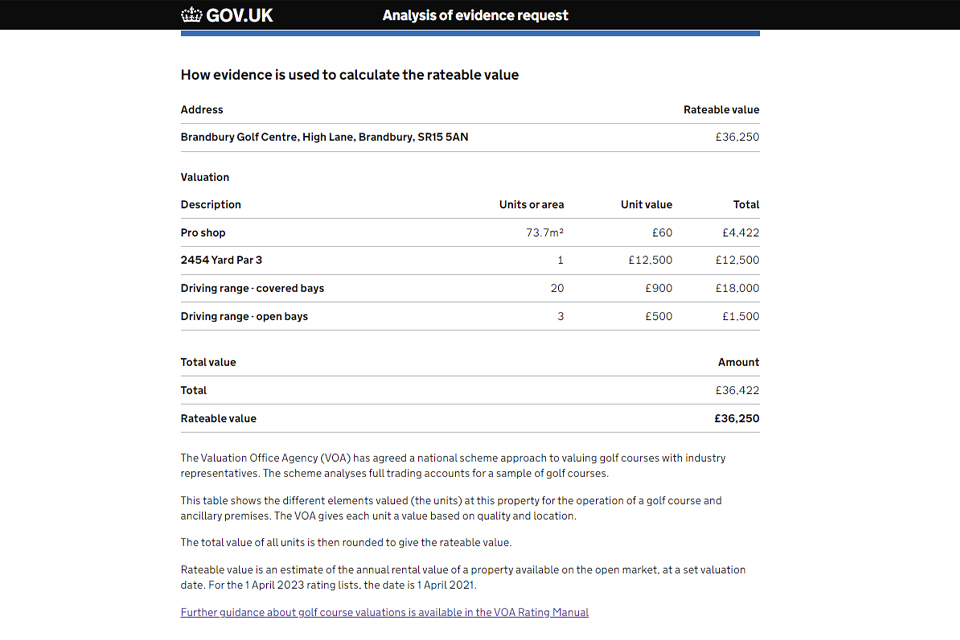Click the 'Units or area' column header
The image size is (960, 640).
coord(531,205)
